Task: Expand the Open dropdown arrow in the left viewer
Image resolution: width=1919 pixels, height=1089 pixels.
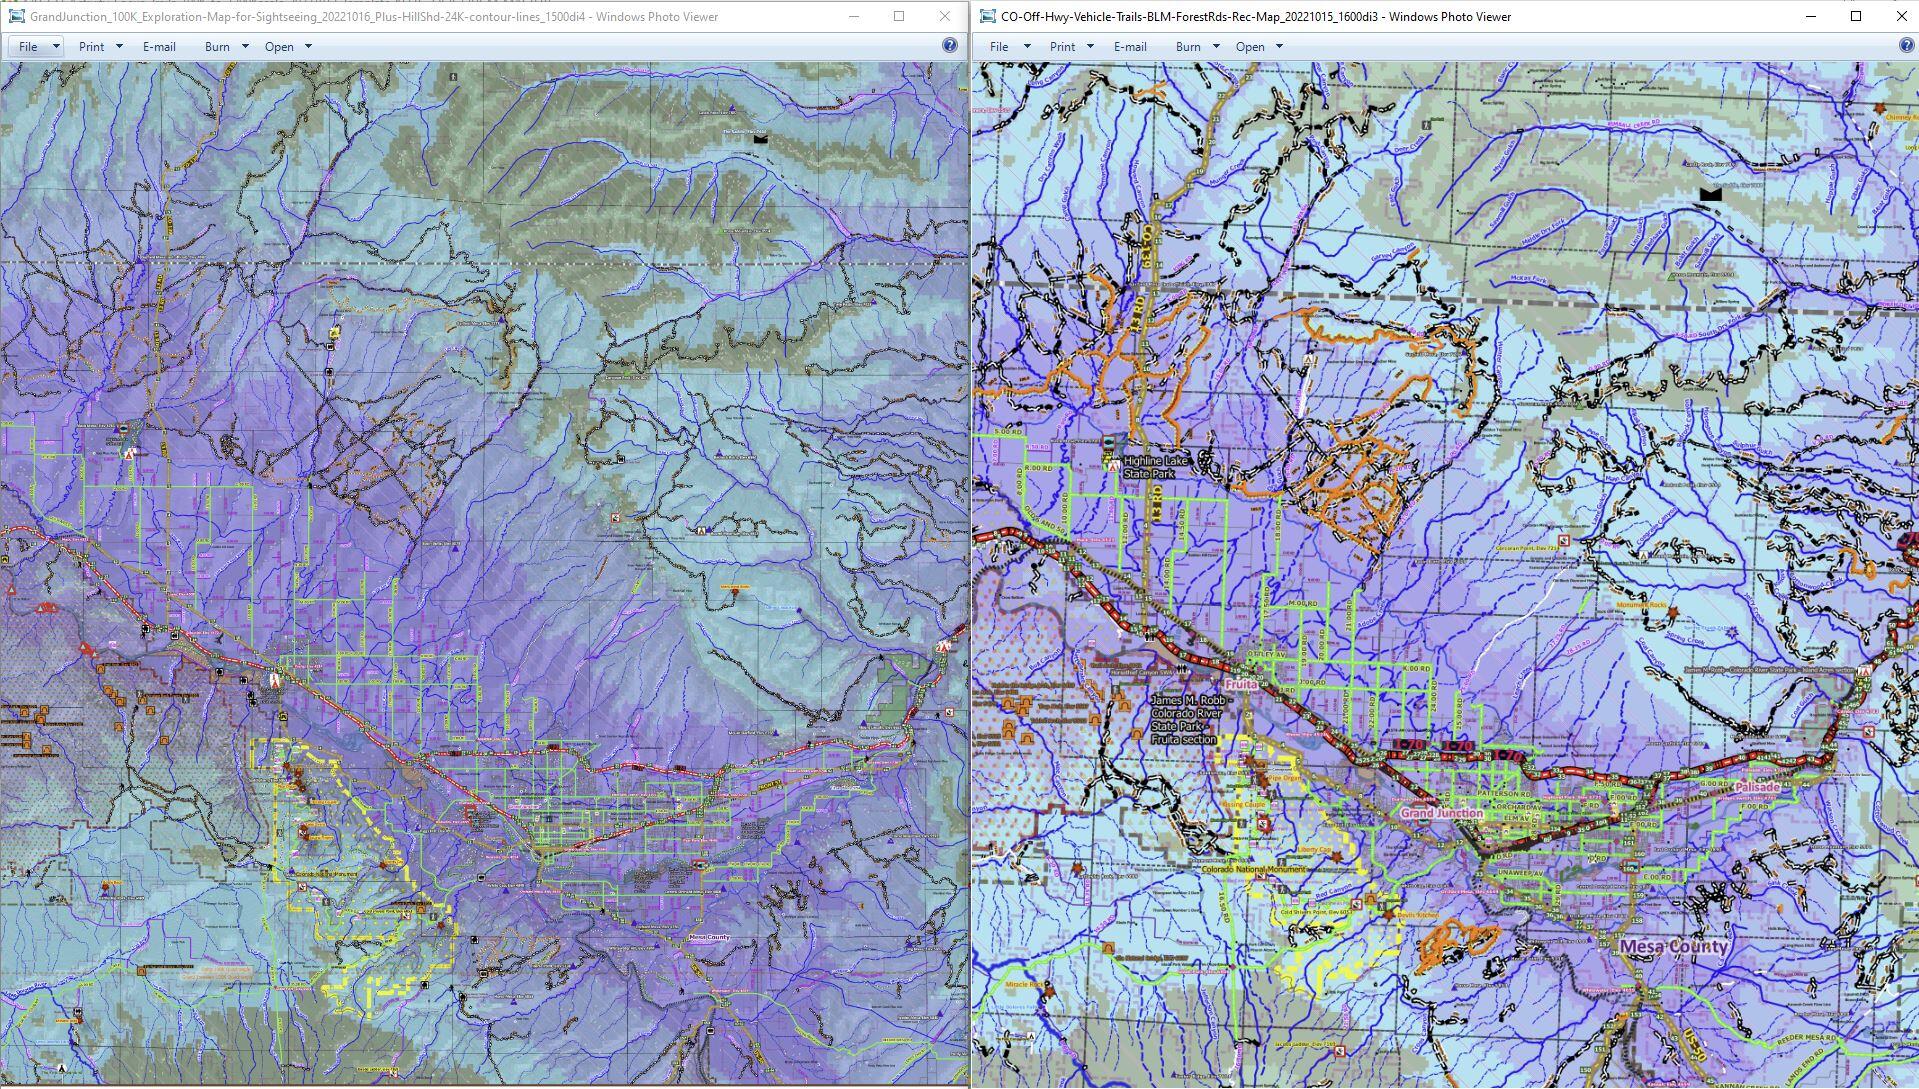Action: coord(308,46)
